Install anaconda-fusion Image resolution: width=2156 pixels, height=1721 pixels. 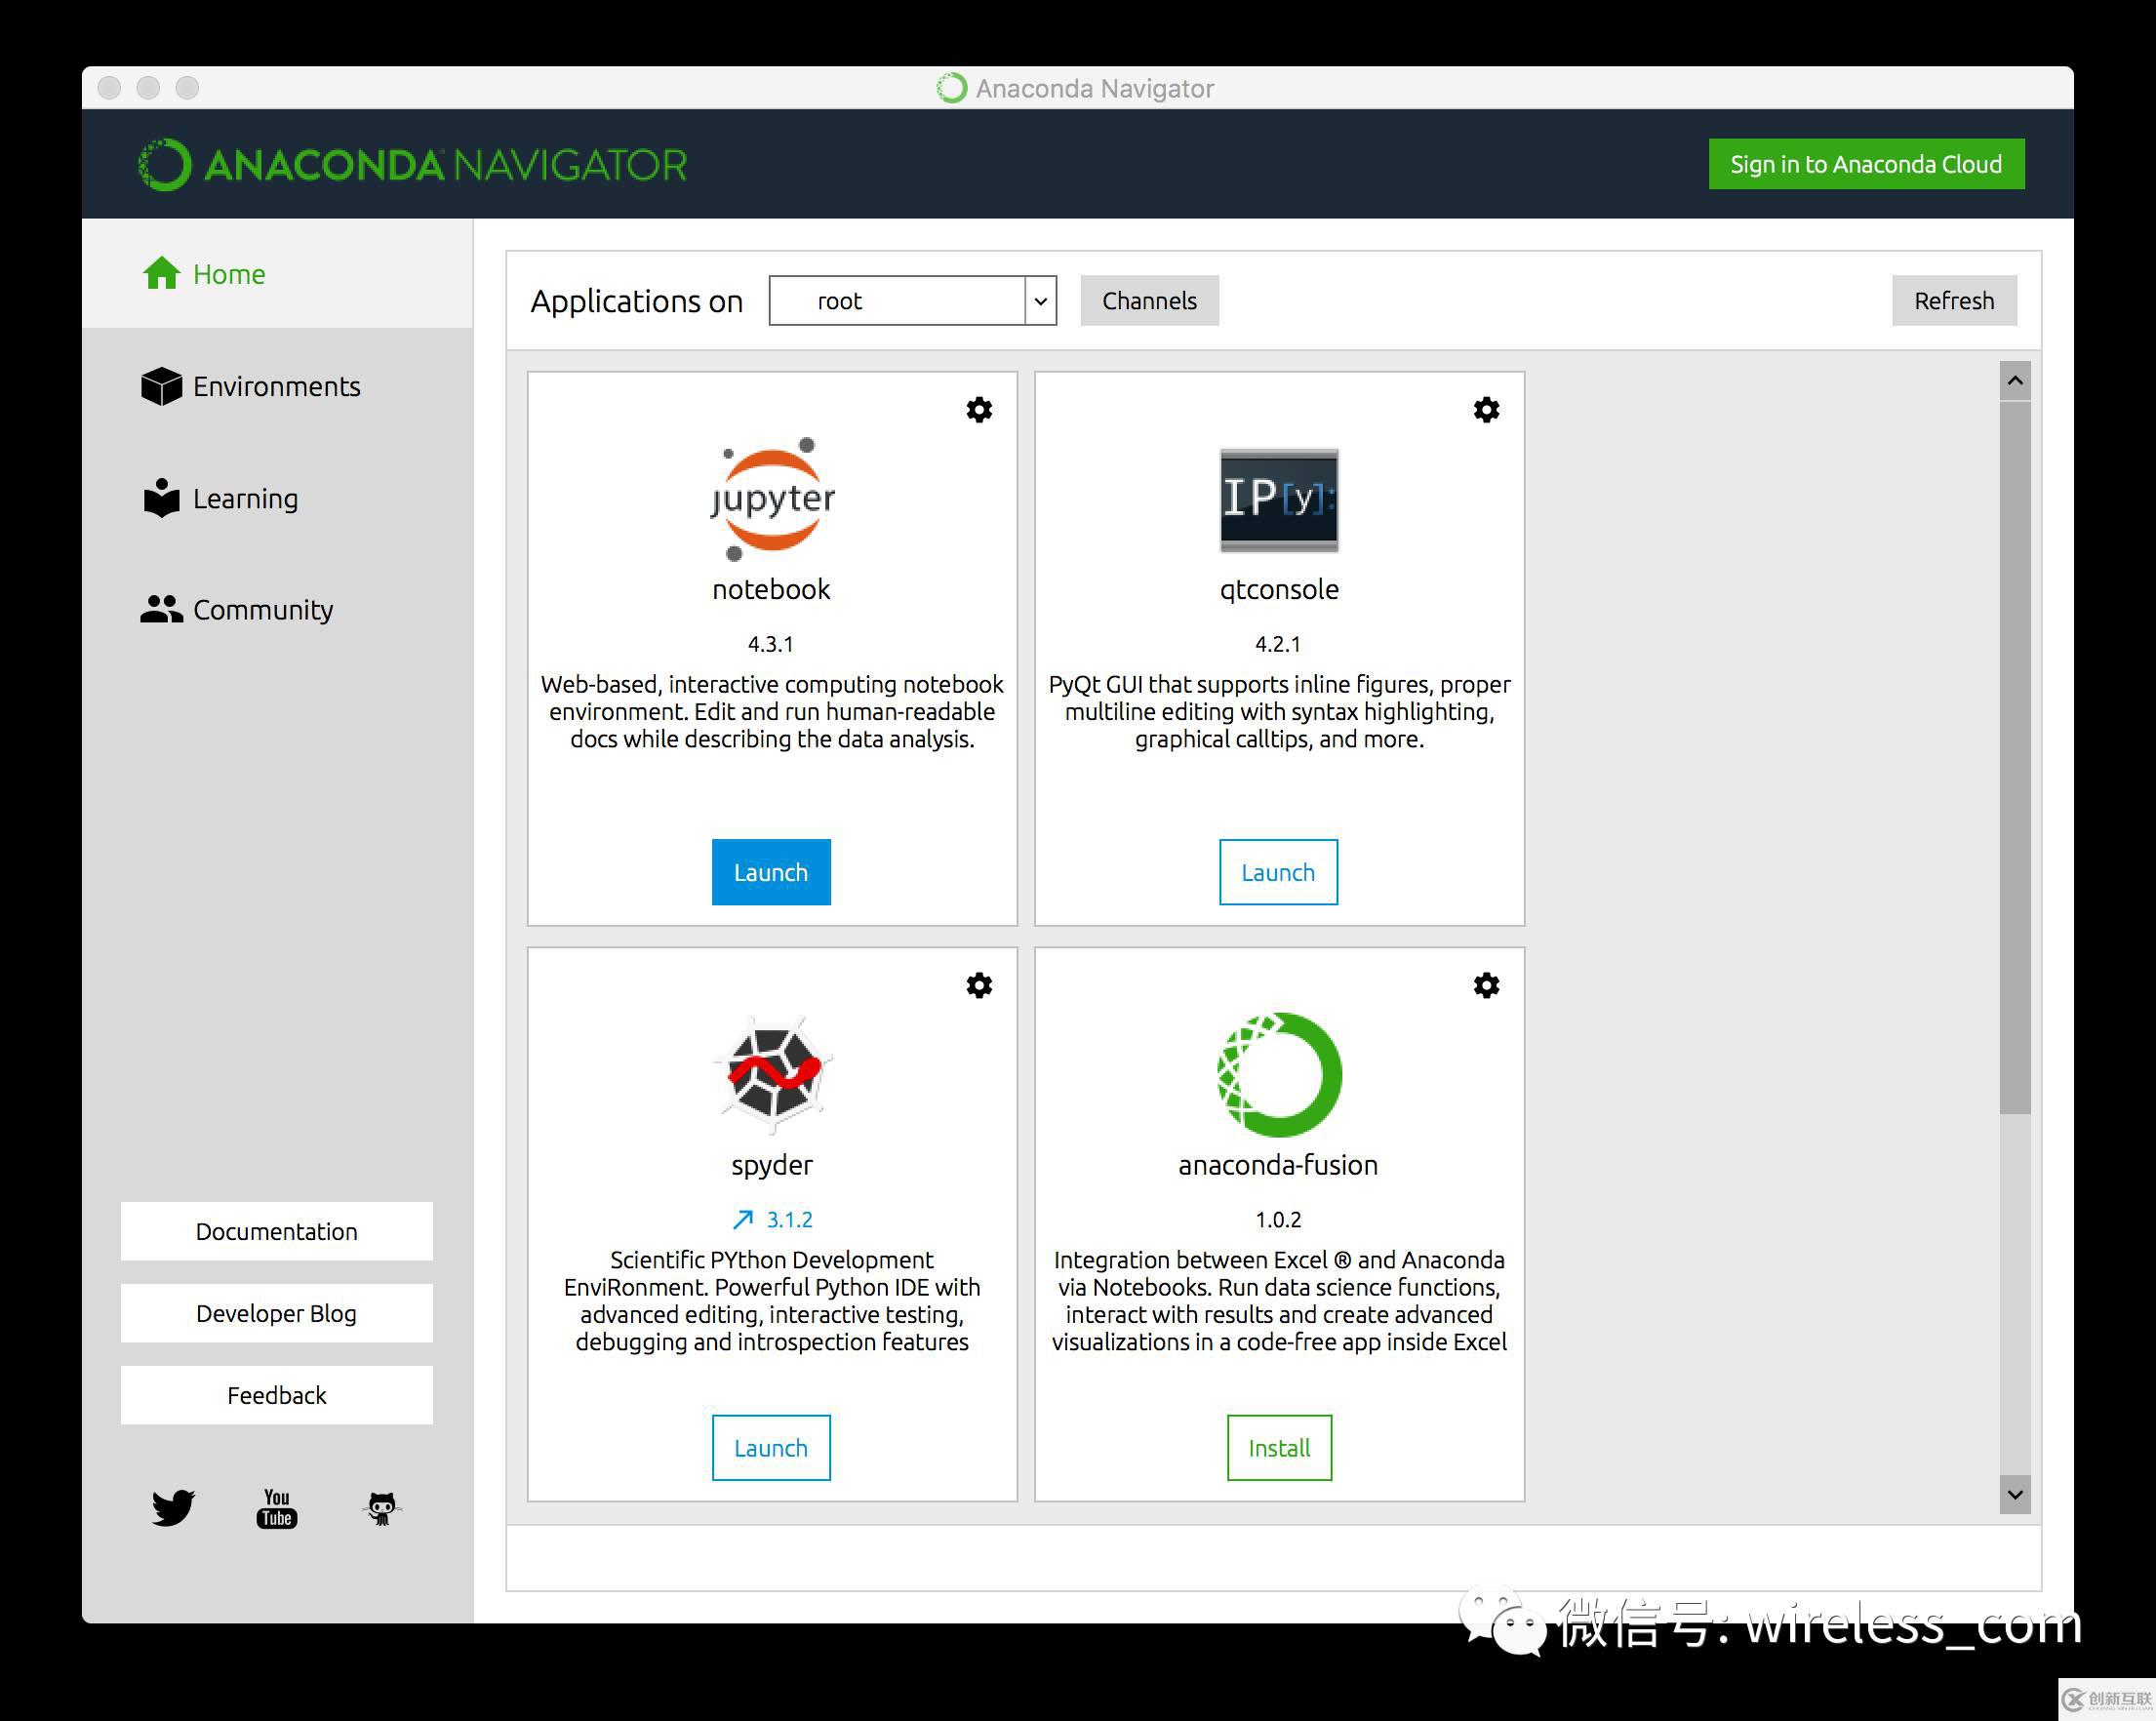(x=1279, y=1447)
